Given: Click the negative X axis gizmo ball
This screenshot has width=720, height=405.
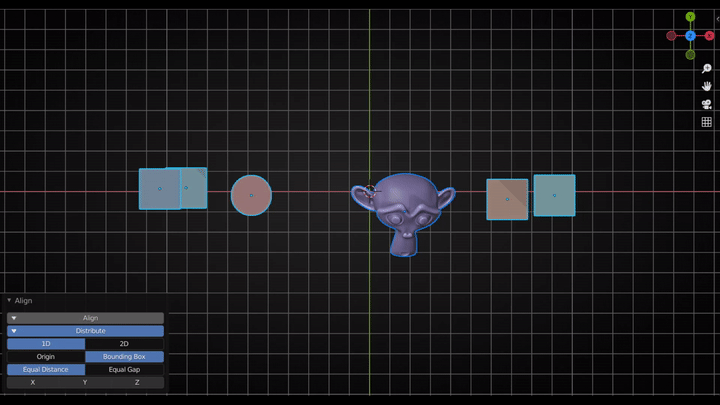Looking at the screenshot, I should pos(671,36).
